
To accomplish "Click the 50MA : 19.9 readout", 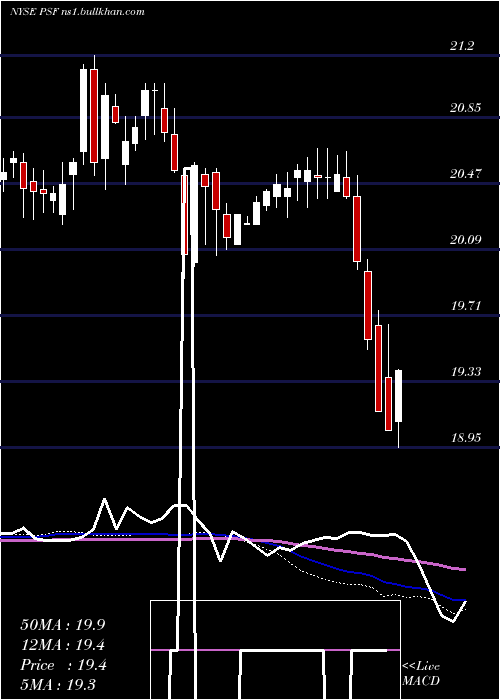I will pyautogui.click(x=63, y=624).
